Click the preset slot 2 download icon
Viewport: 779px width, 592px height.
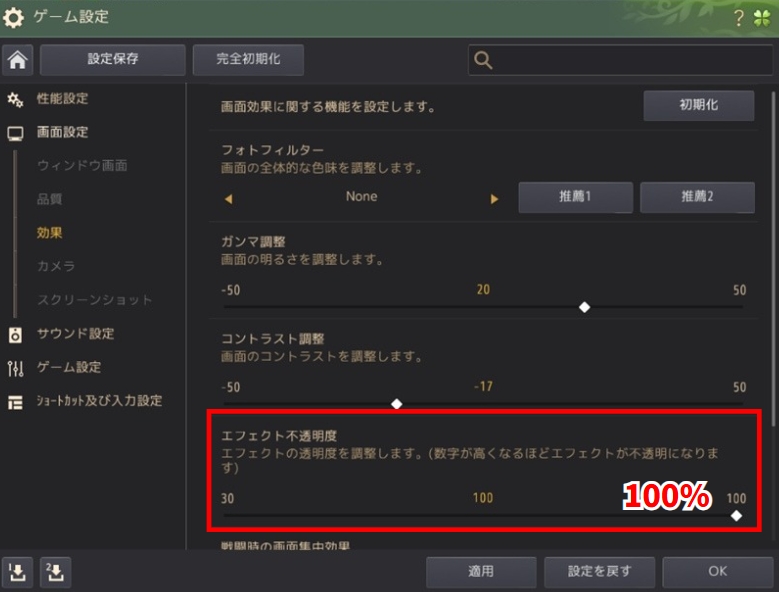click(x=55, y=572)
